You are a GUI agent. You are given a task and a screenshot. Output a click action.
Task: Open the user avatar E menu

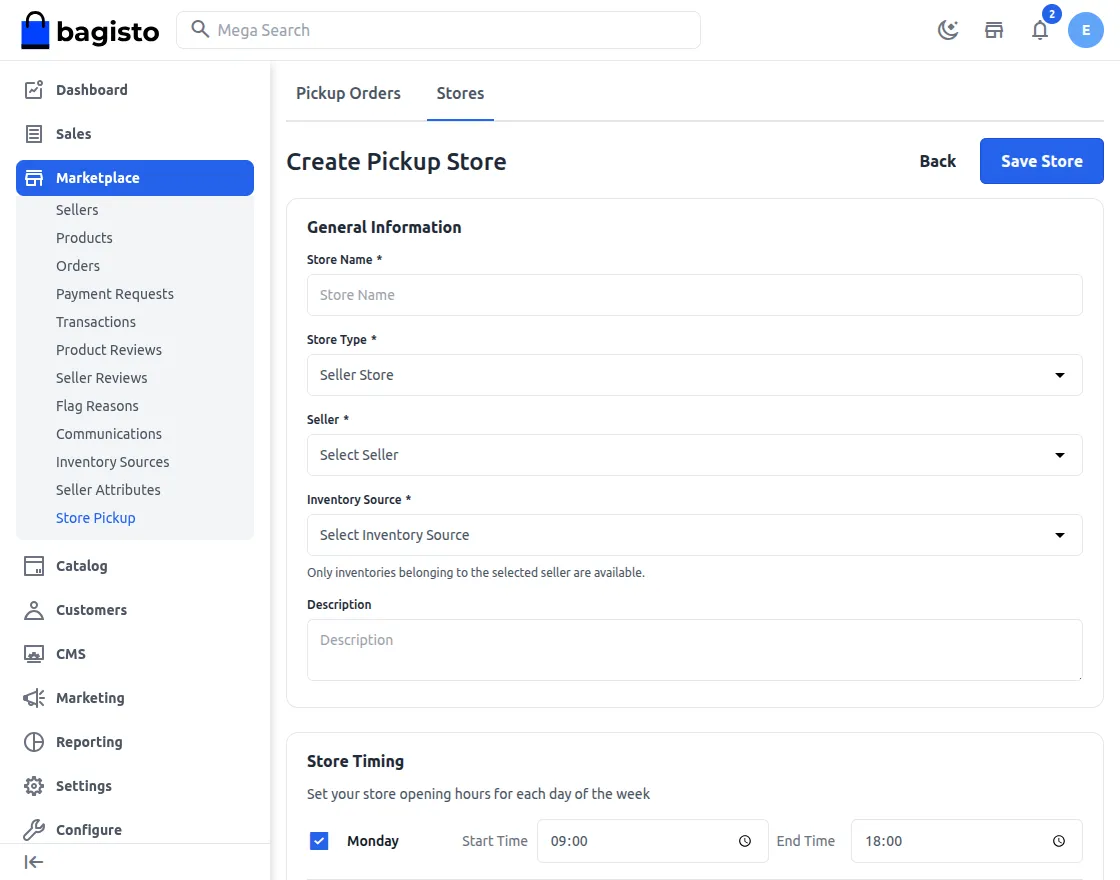(x=1086, y=30)
